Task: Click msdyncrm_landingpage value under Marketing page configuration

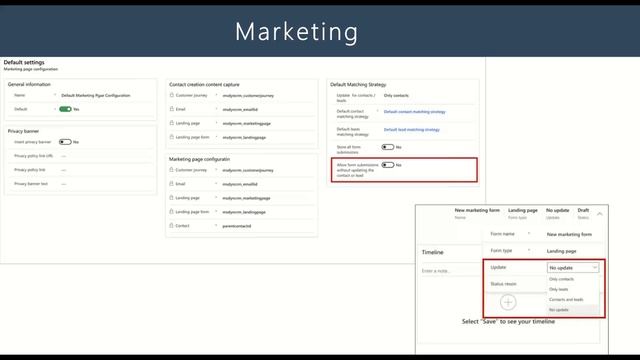Action: coord(244,212)
